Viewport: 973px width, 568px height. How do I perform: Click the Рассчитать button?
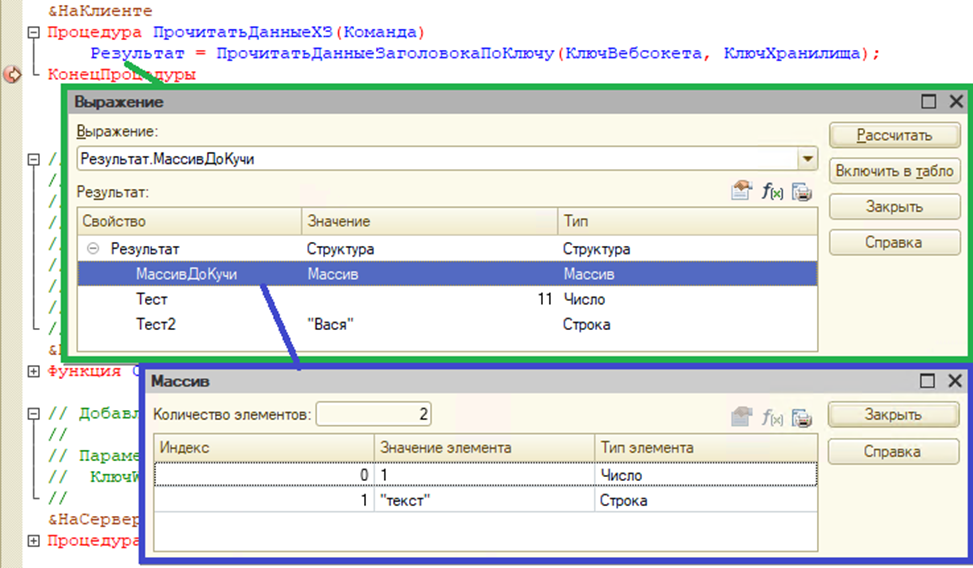point(894,135)
